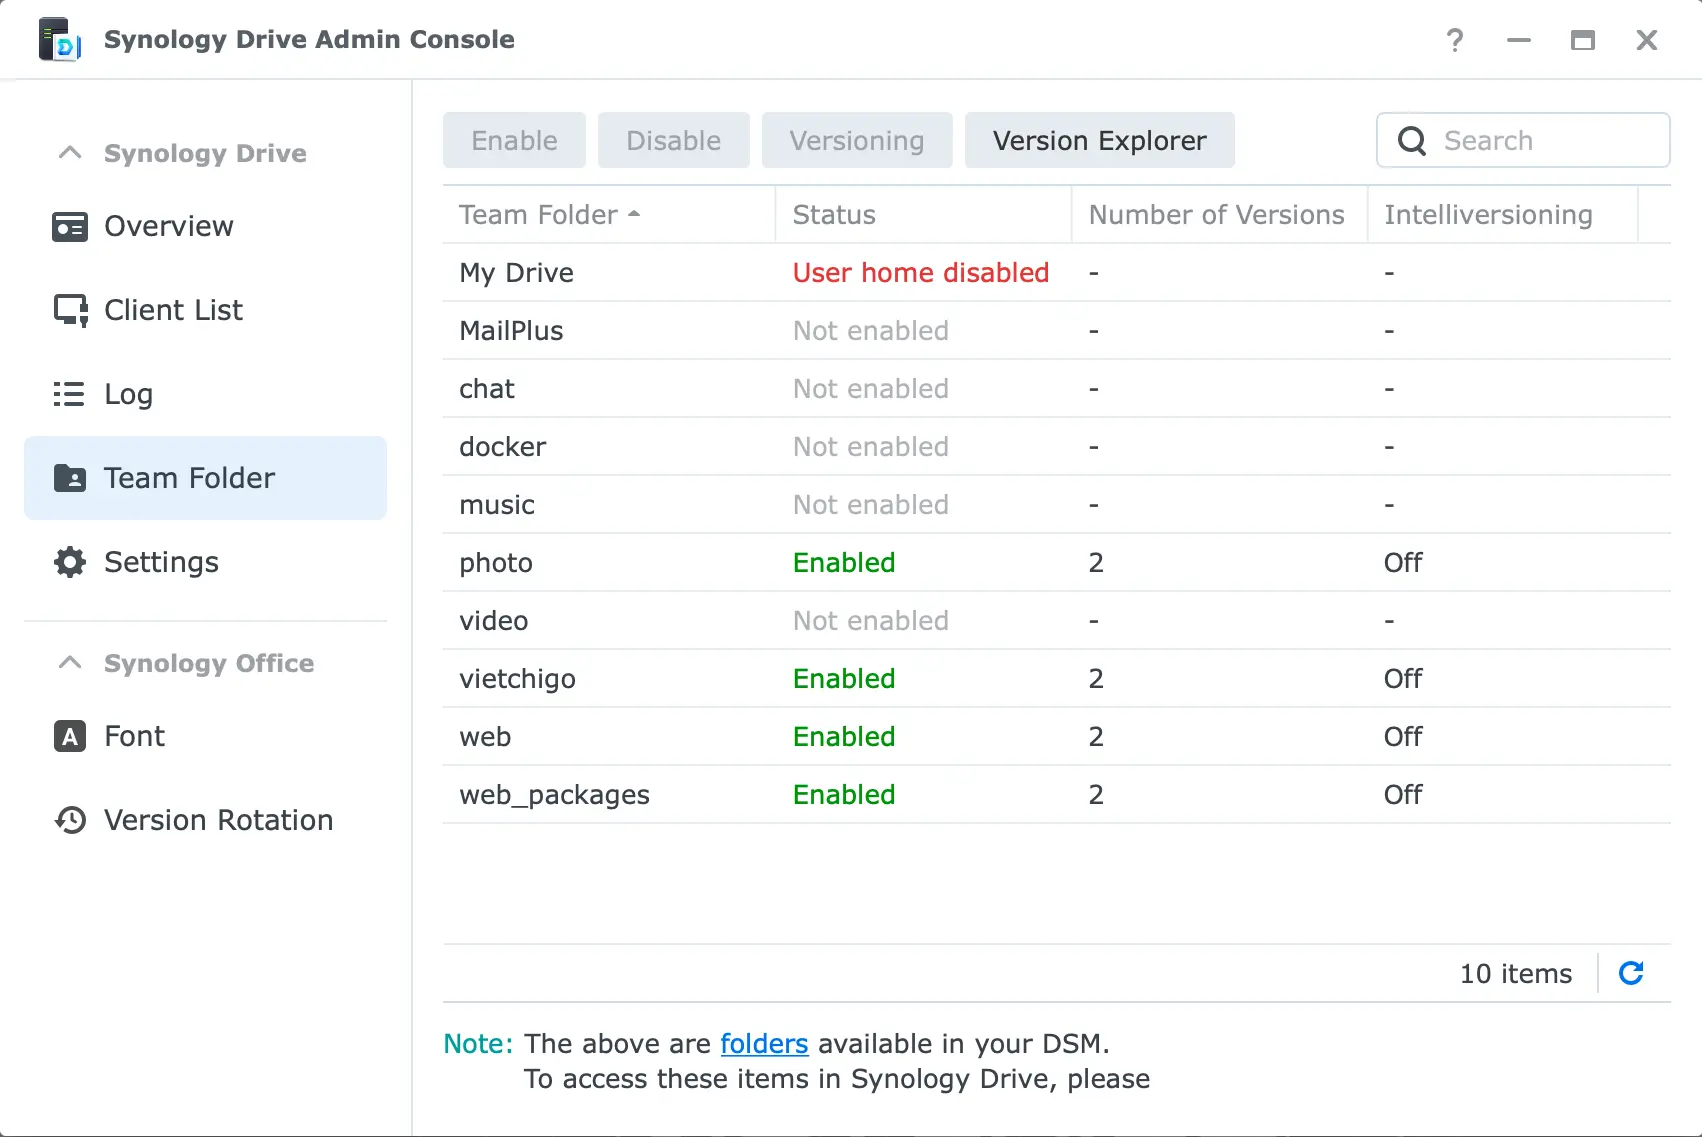Click the Overview icon in sidebar
This screenshot has width=1702, height=1137.
pos(69,227)
